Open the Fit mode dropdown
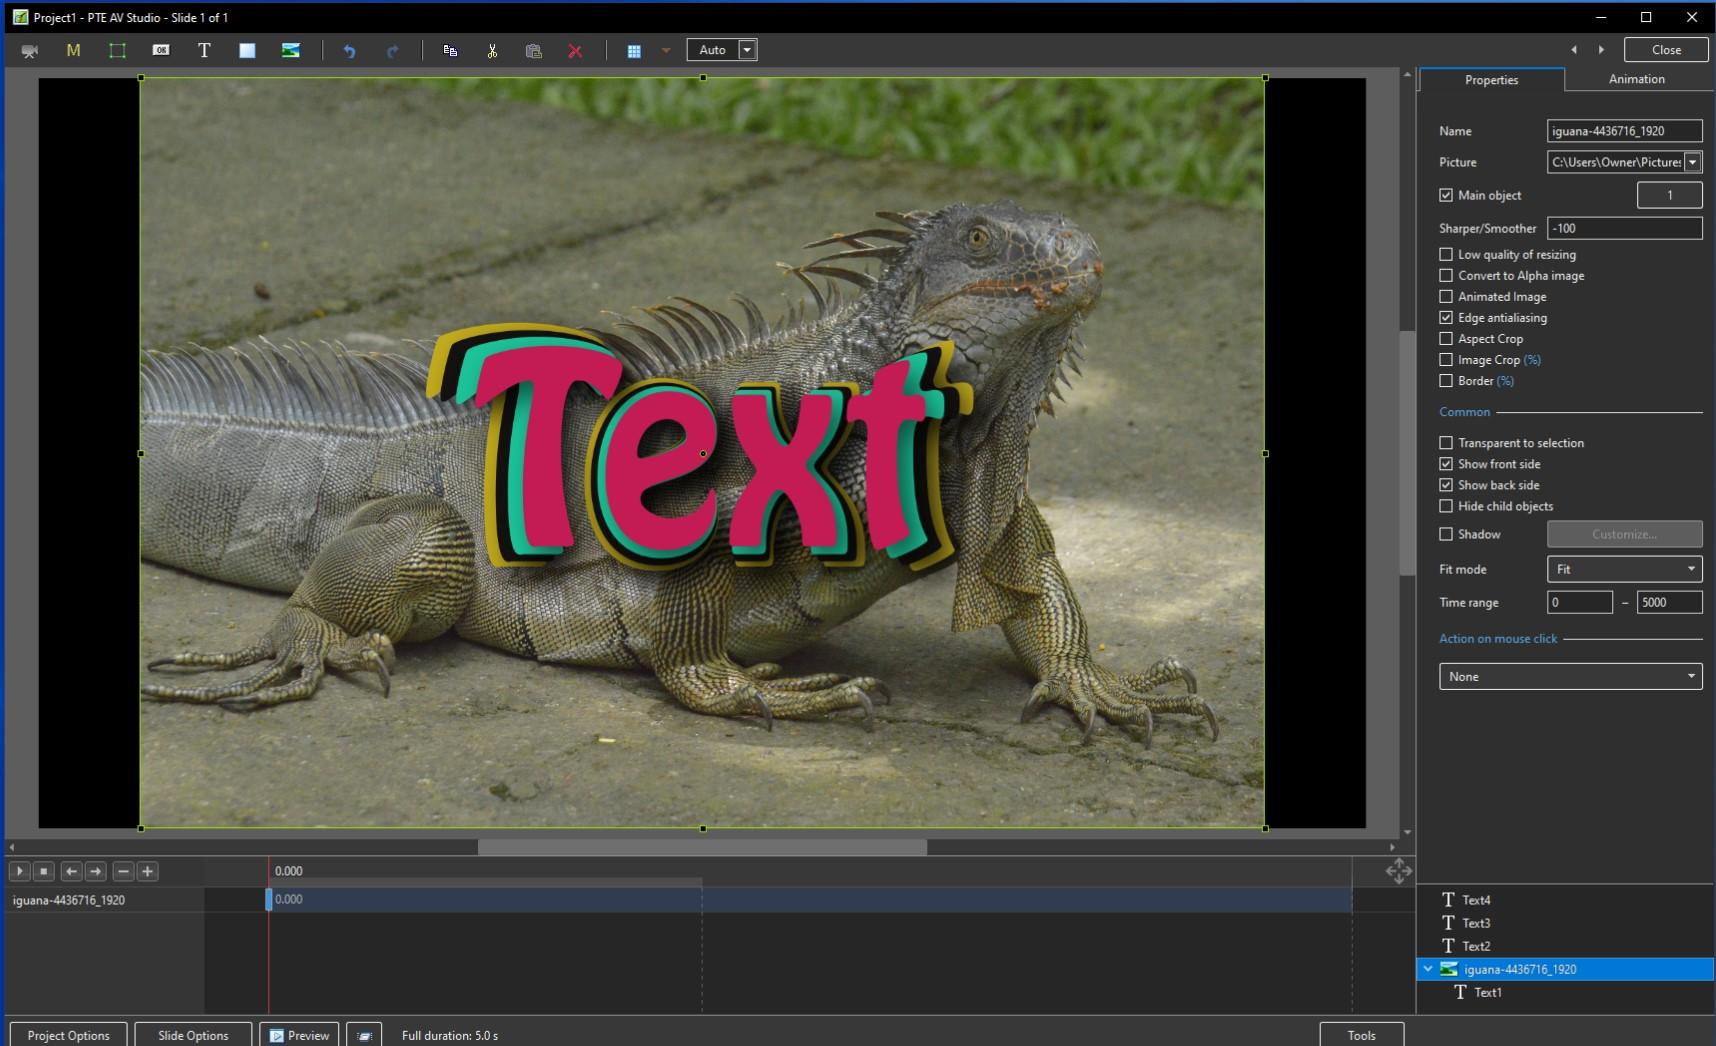The width and height of the screenshot is (1716, 1046). pos(1624,569)
